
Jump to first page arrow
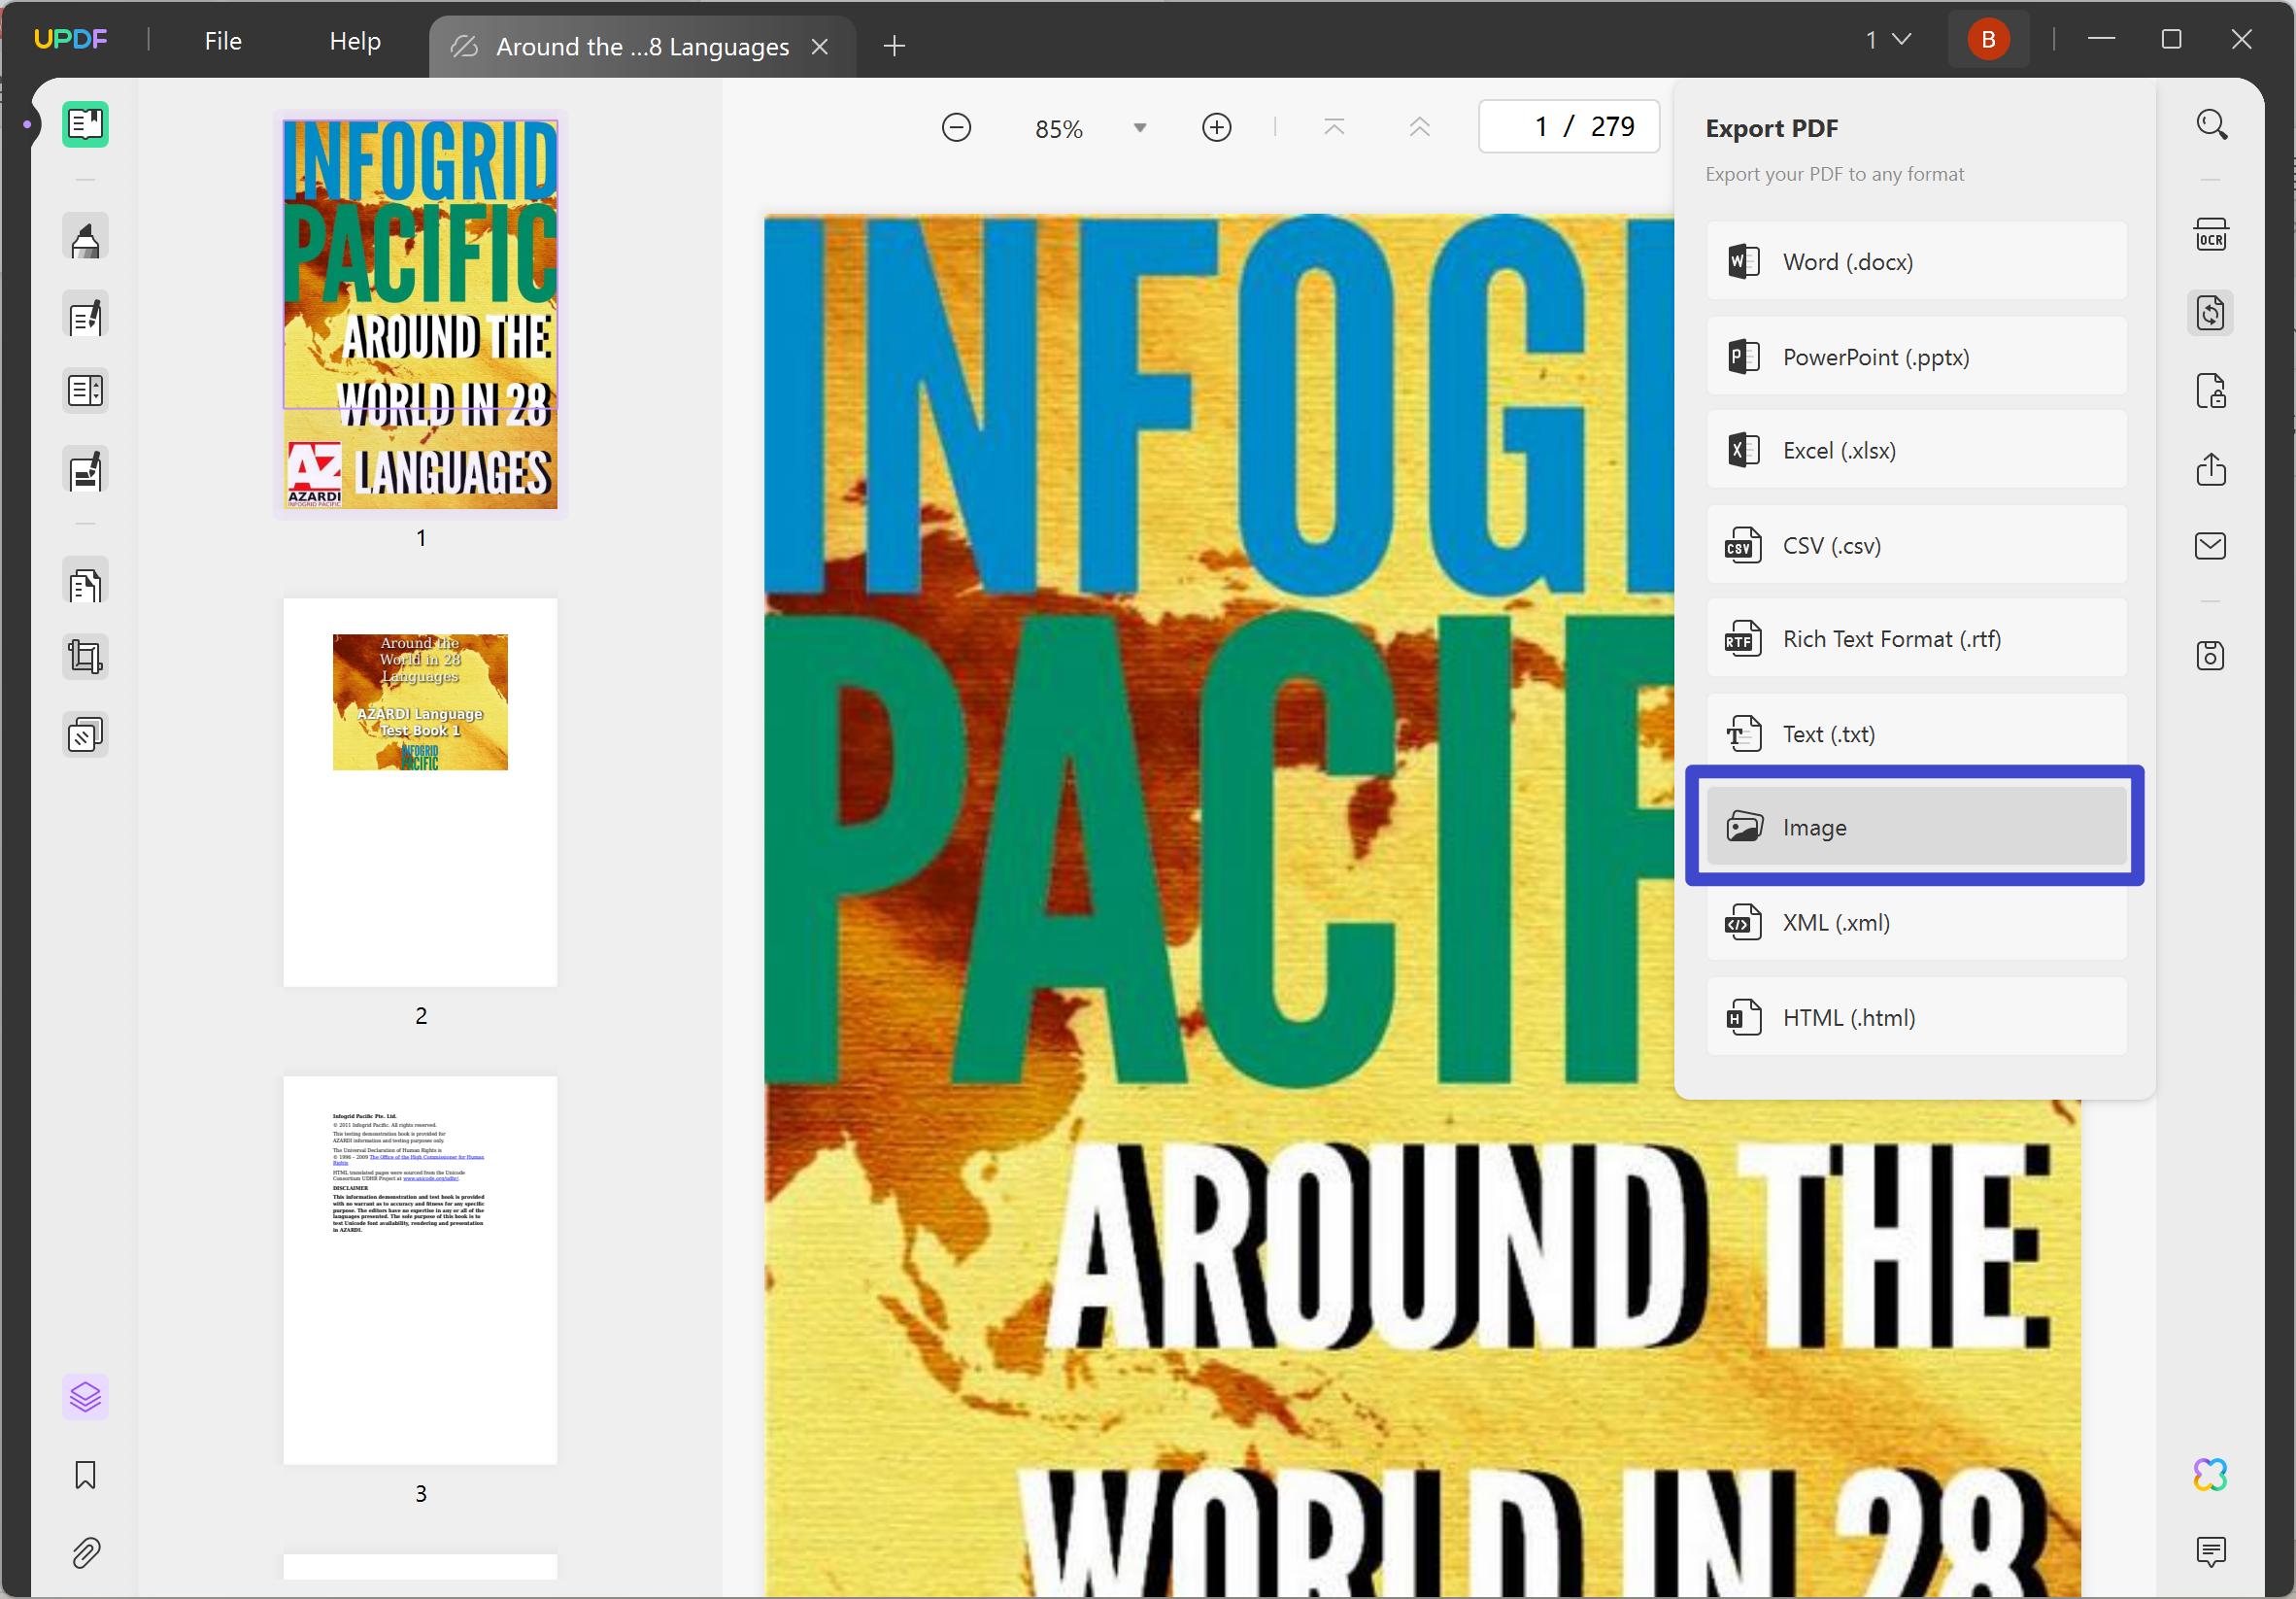point(1334,127)
